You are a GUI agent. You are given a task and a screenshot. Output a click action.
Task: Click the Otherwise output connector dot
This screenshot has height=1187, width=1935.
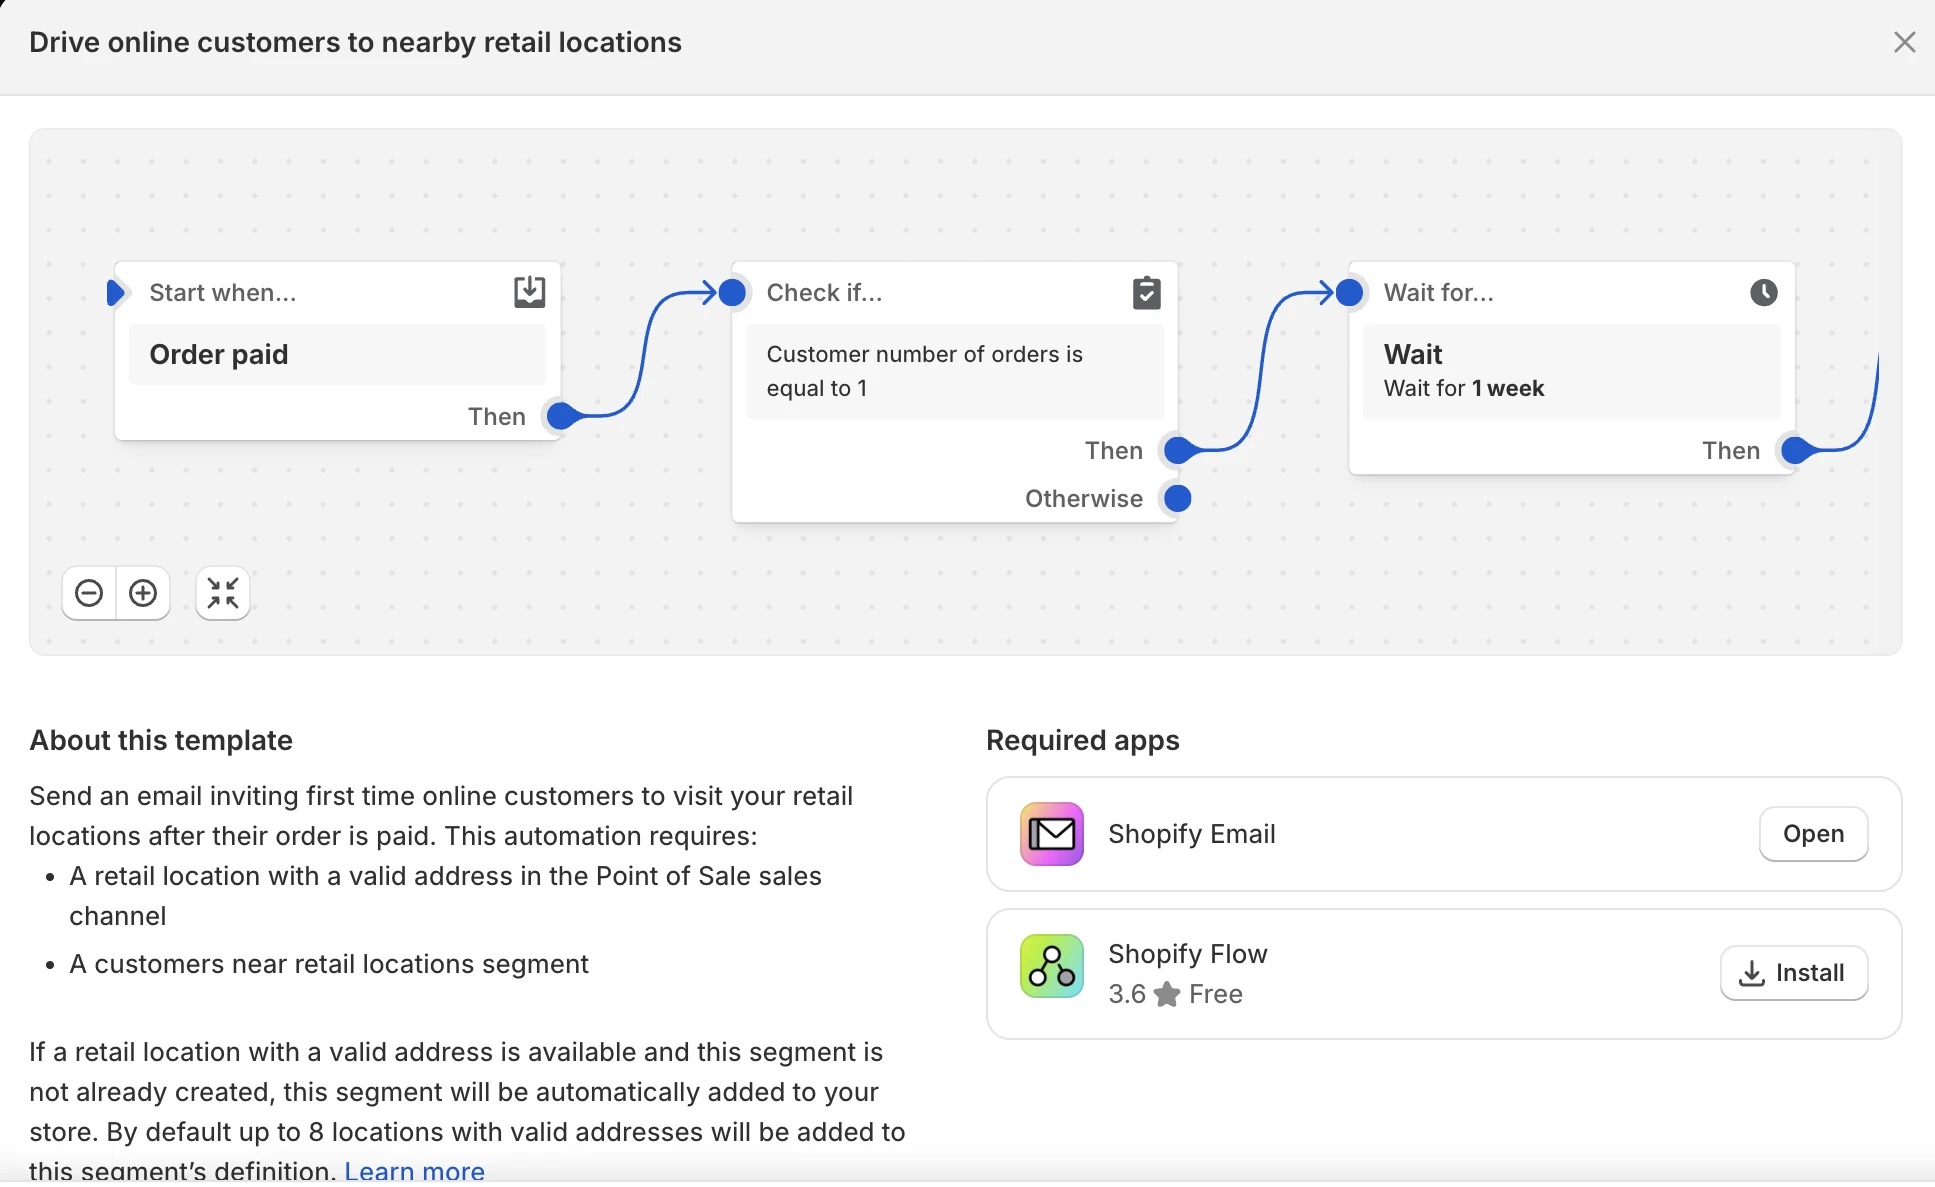(x=1178, y=498)
